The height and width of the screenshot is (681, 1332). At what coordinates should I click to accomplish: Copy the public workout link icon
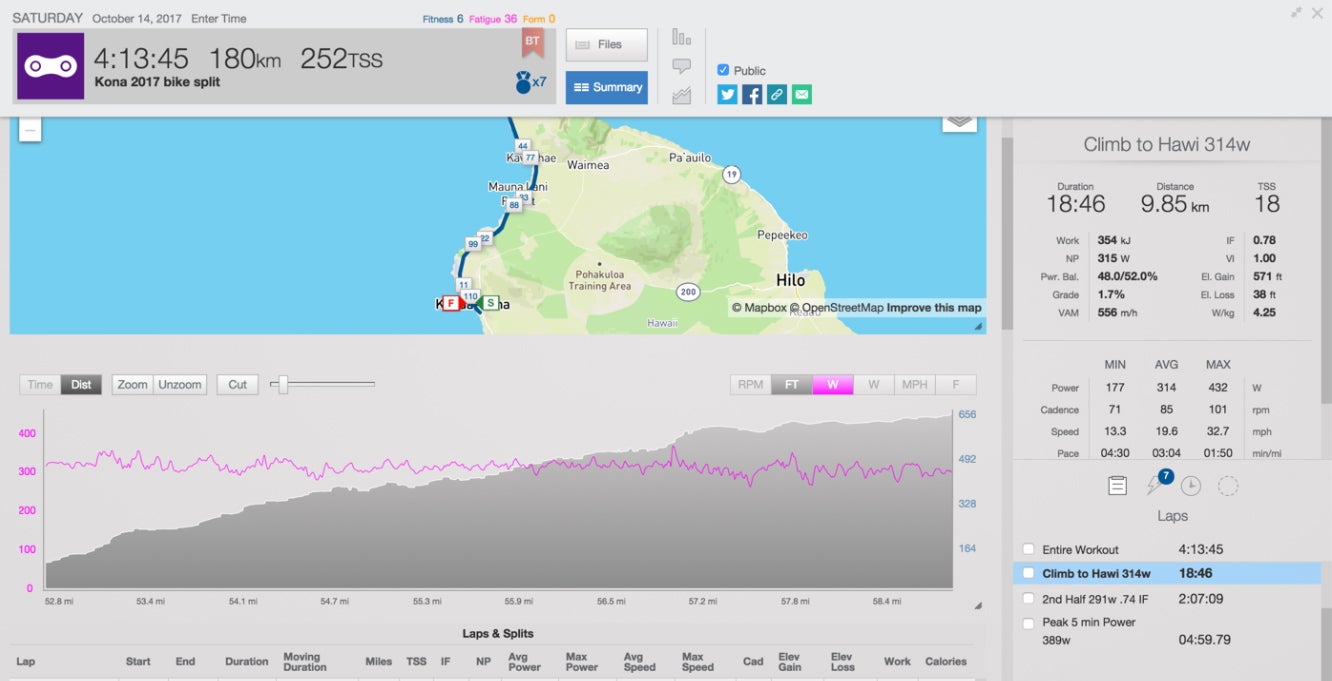coord(777,95)
